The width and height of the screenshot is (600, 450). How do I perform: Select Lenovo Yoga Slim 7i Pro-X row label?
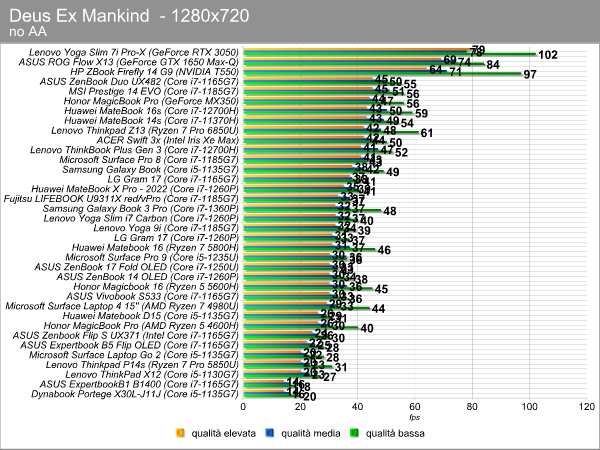[134, 52]
